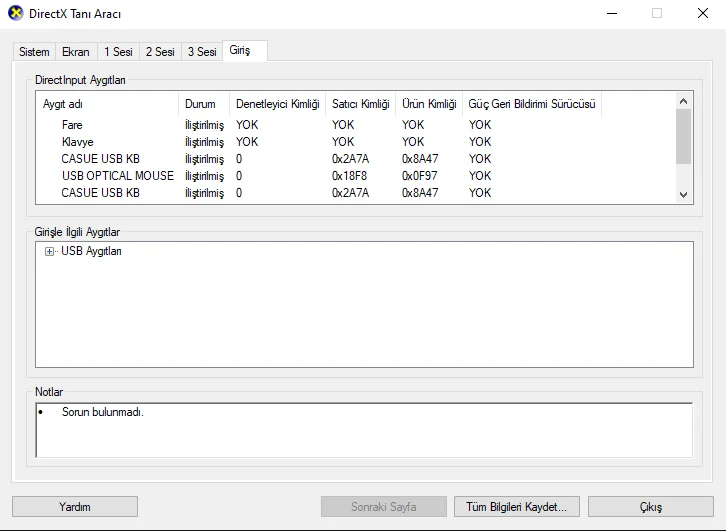The image size is (726, 531).
Task: Click the scroll up arrow in device list
Action: (x=683, y=101)
